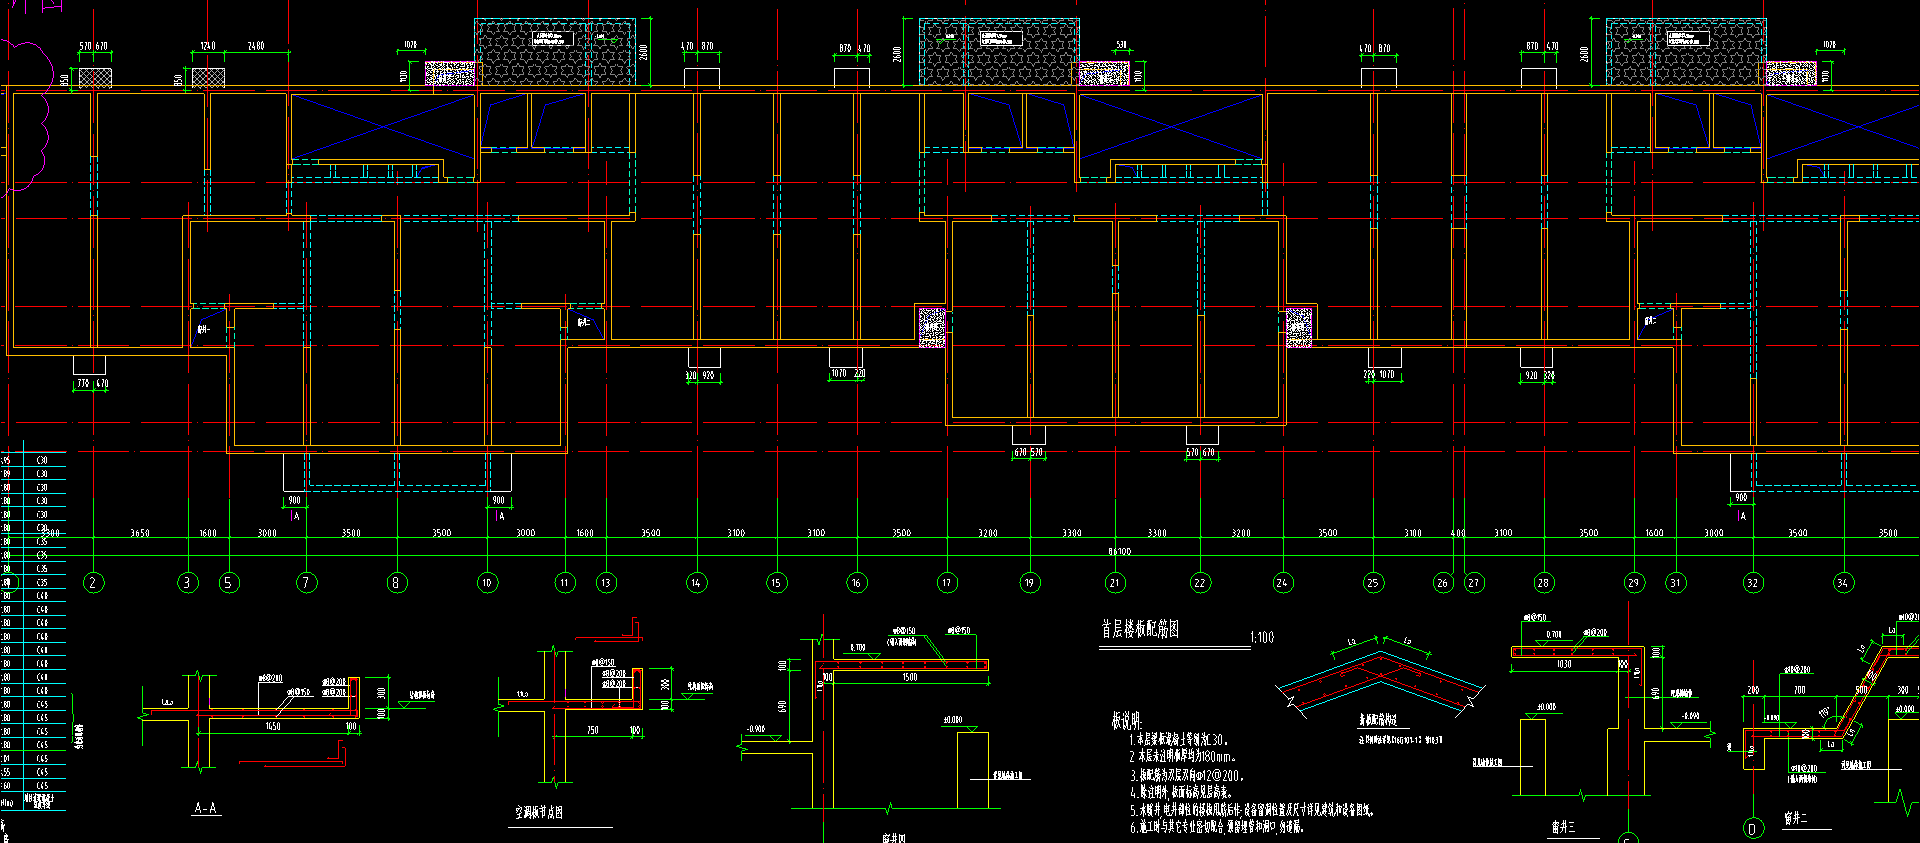Pick grid axis bubble 16
This screenshot has height=843, width=1920.
857,582
